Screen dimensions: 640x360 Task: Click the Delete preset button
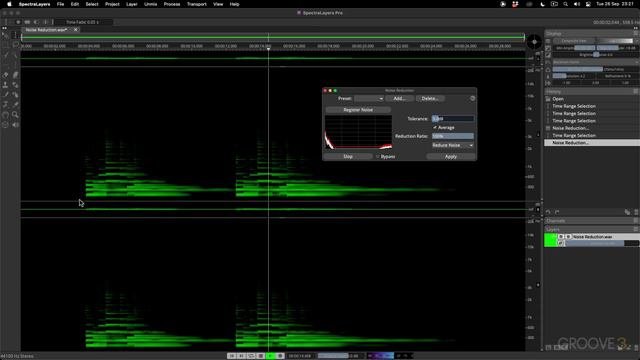point(430,98)
